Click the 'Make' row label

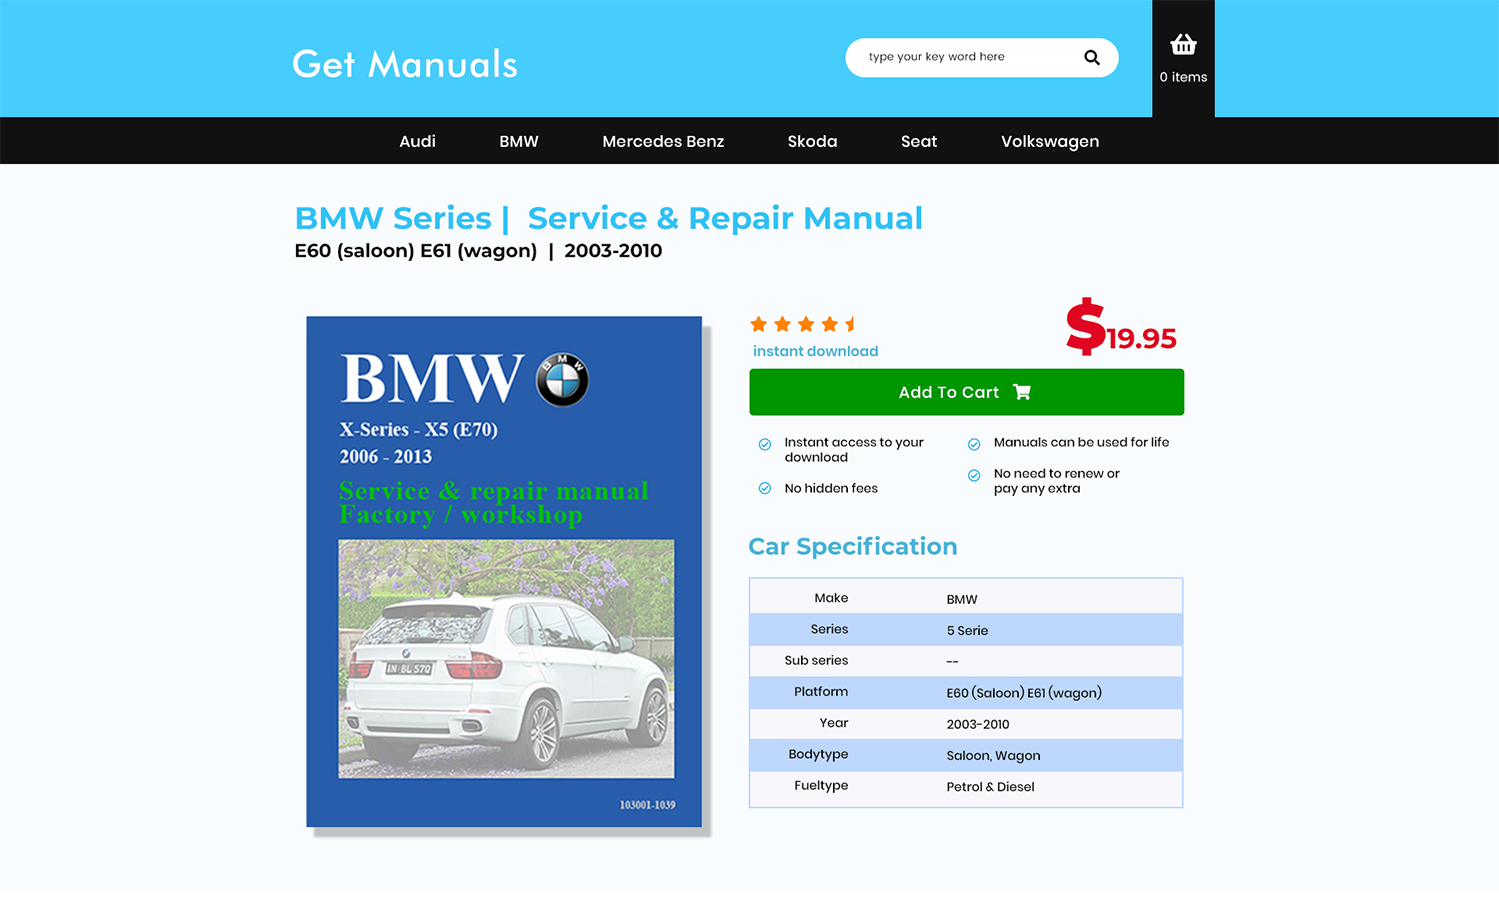[x=831, y=598]
